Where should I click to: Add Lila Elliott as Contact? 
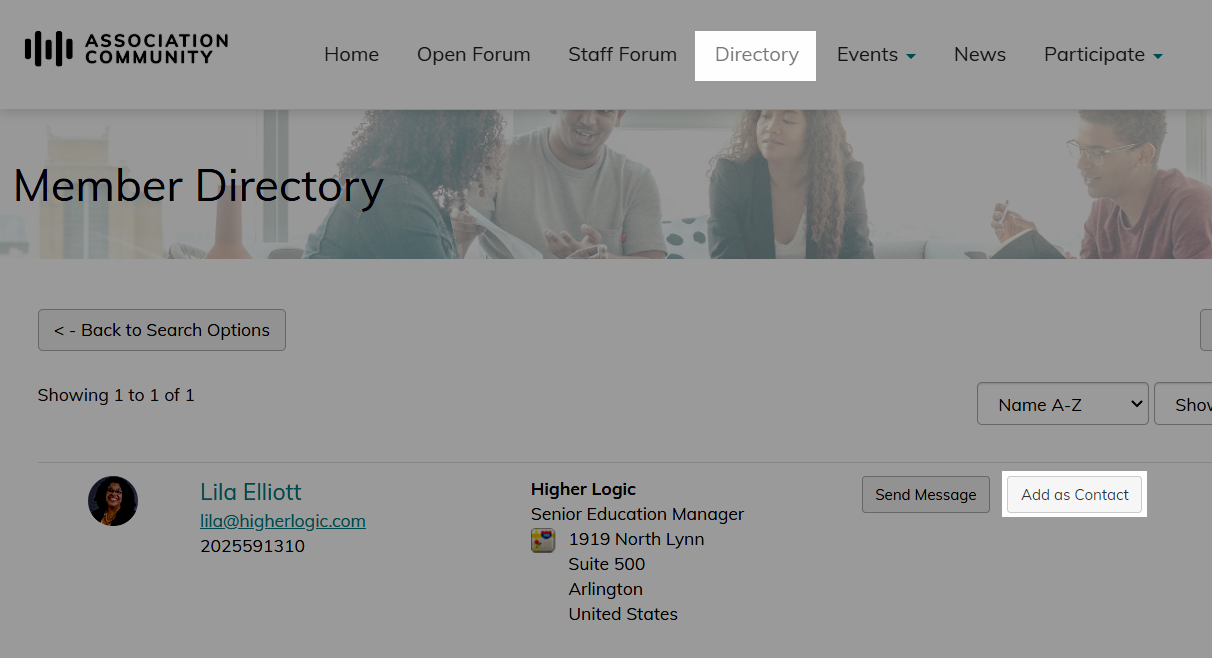coord(1074,495)
